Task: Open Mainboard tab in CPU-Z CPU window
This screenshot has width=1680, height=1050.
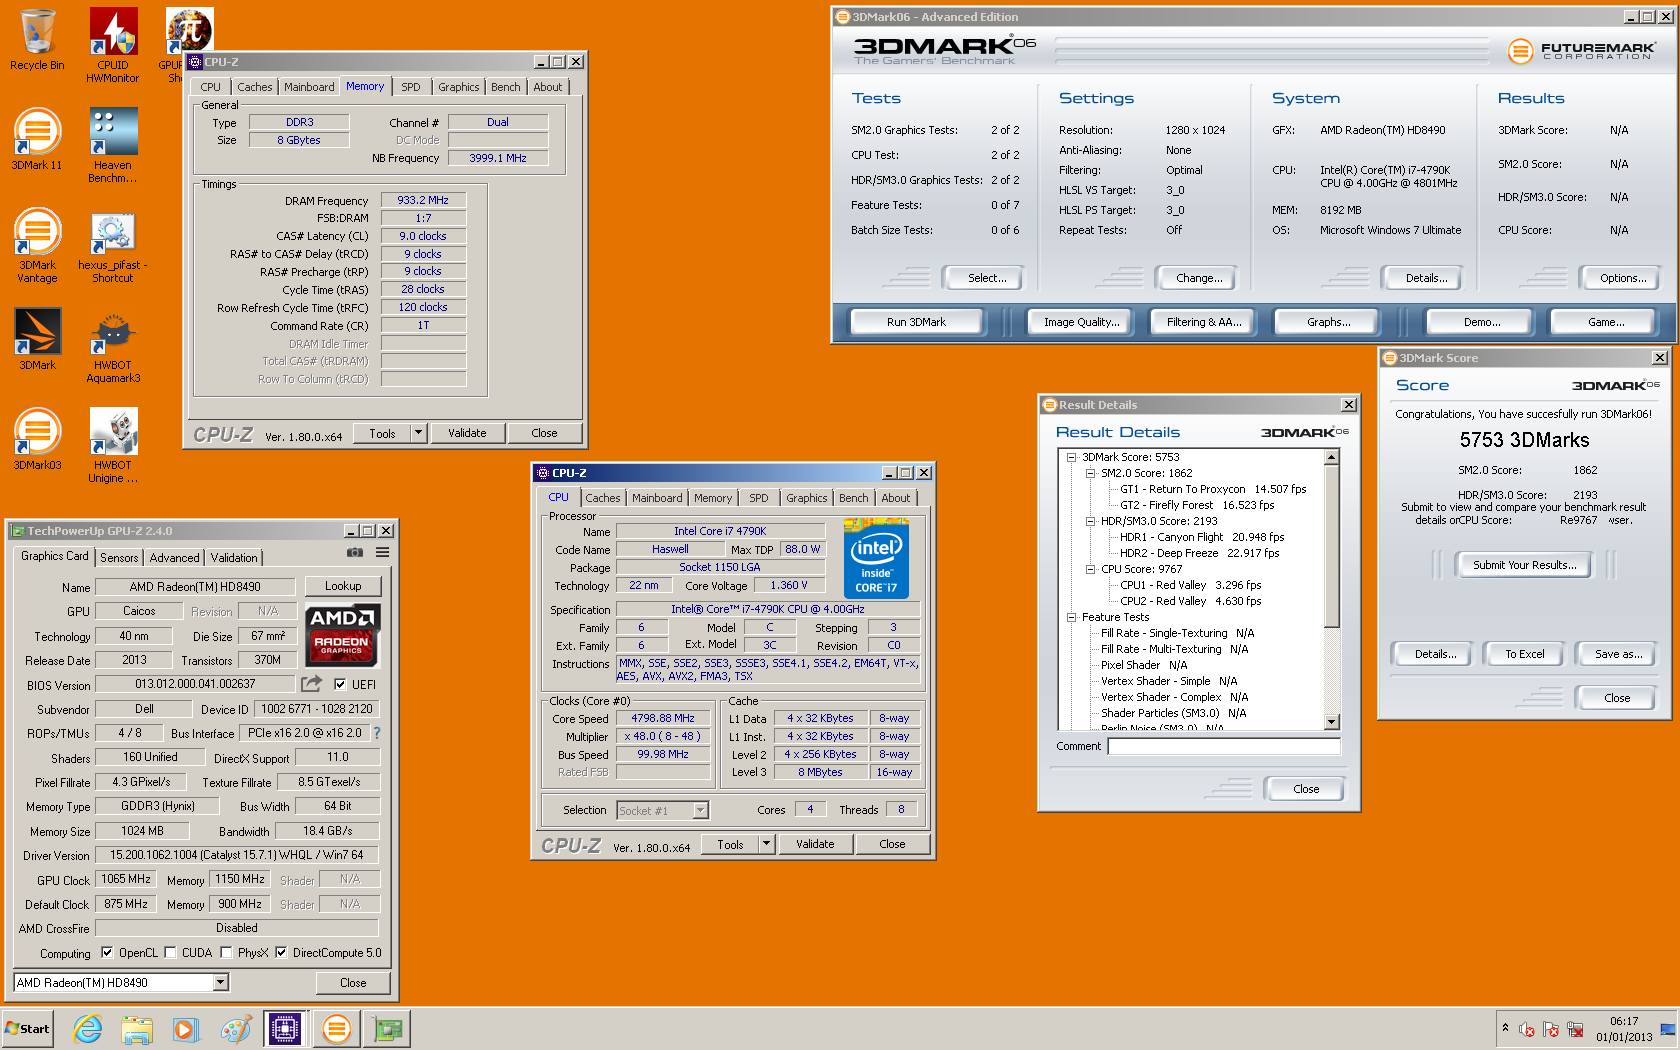Action: click(x=657, y=498)
